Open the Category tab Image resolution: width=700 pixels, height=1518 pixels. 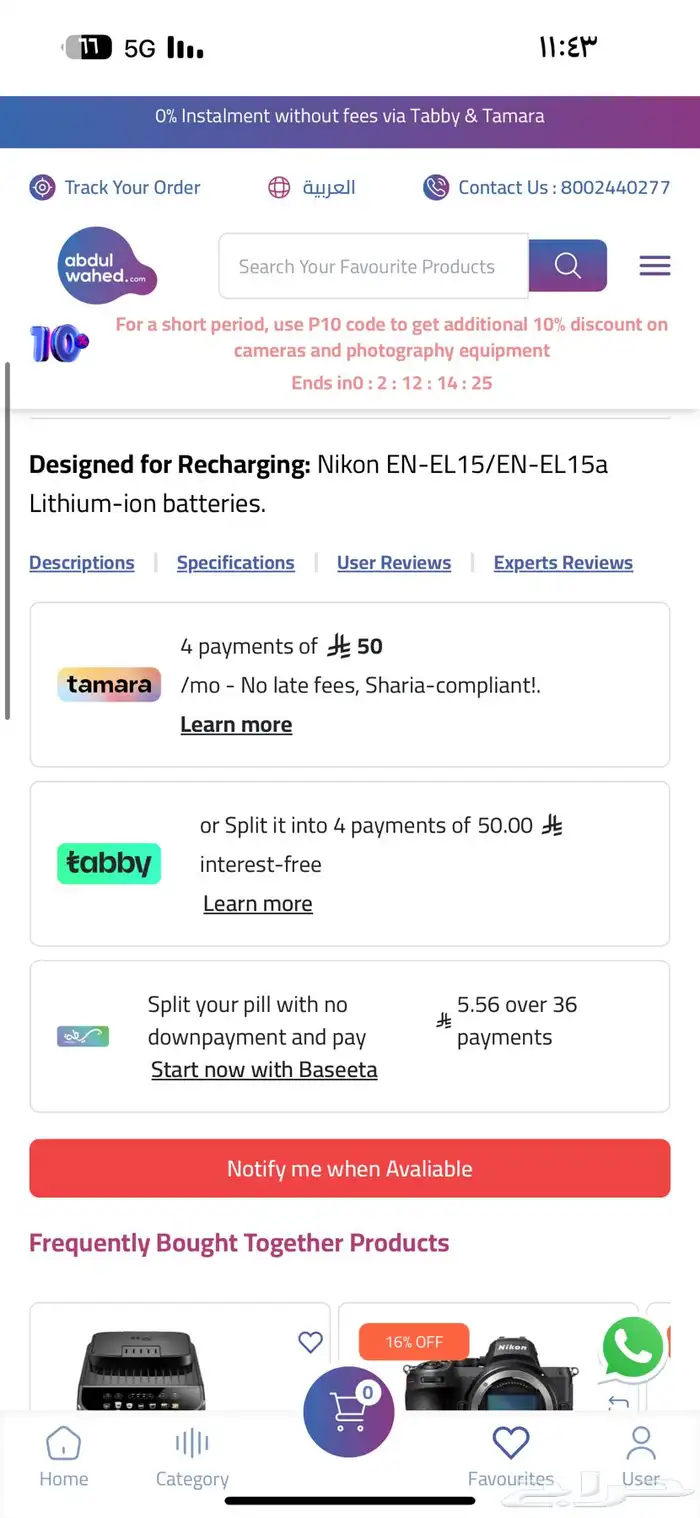(192, 1457)
